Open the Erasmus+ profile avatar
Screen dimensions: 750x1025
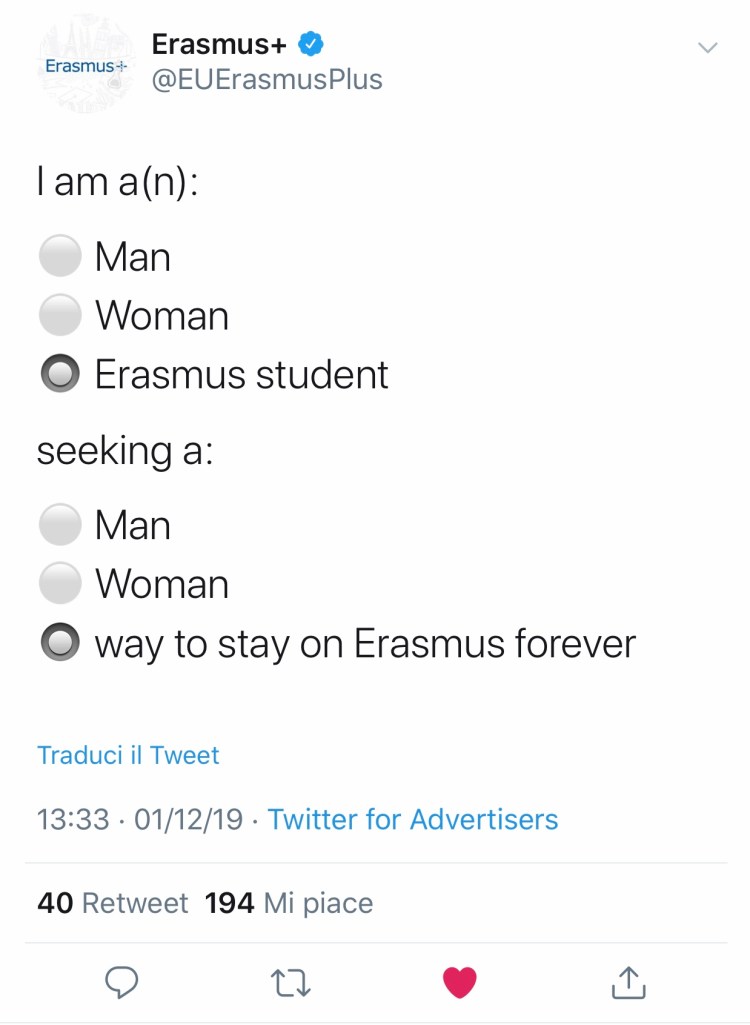tap(85, 65)
